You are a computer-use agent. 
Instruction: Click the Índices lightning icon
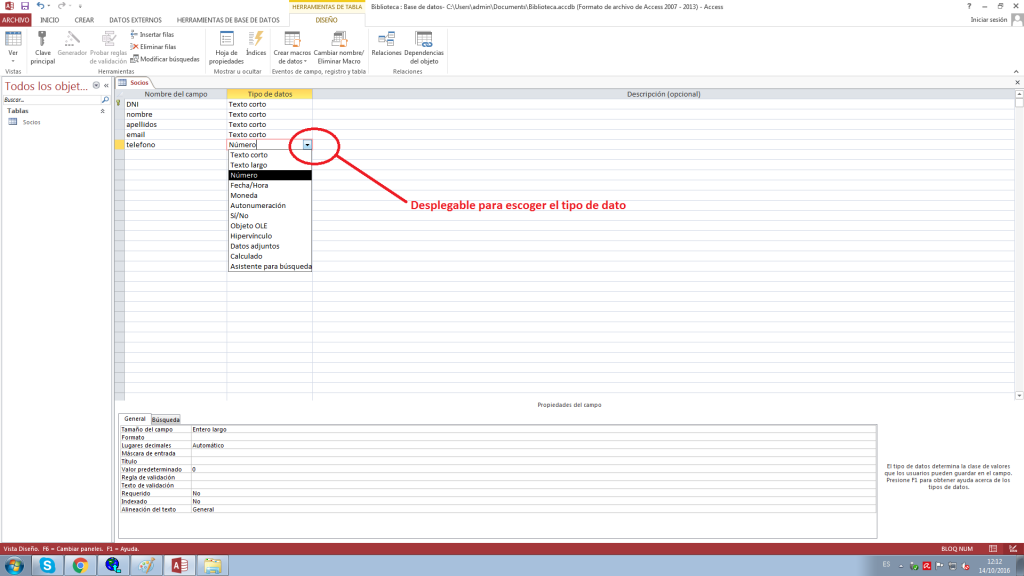(x=256, y=39)
